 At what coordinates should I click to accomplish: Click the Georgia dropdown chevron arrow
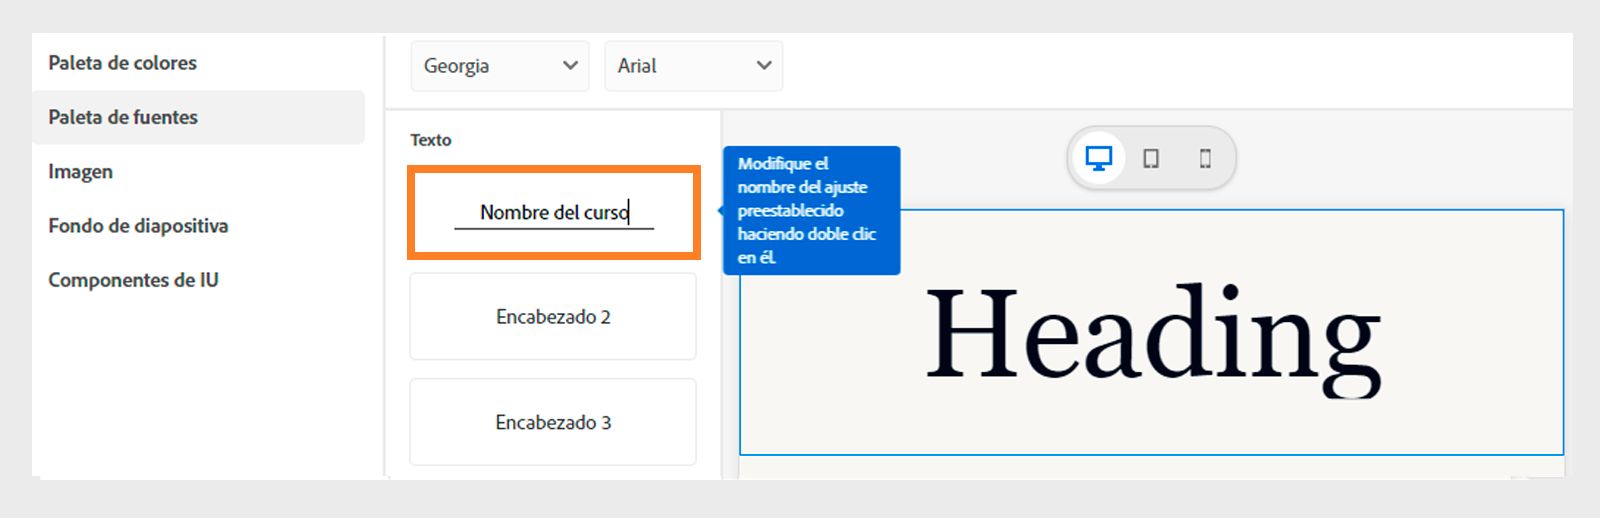point(570,66)
